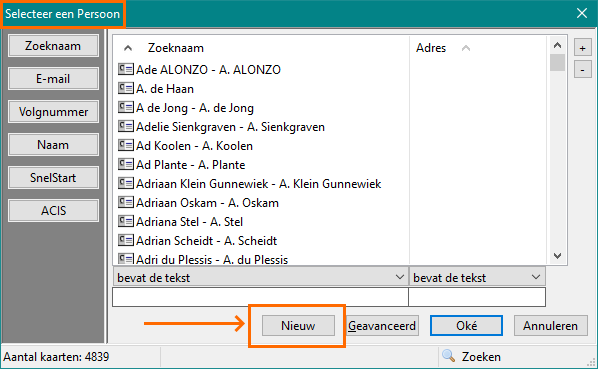Select Adriaan Oskam - A. Oskam
The image size is (598, 369).
(x=207, y=203)
